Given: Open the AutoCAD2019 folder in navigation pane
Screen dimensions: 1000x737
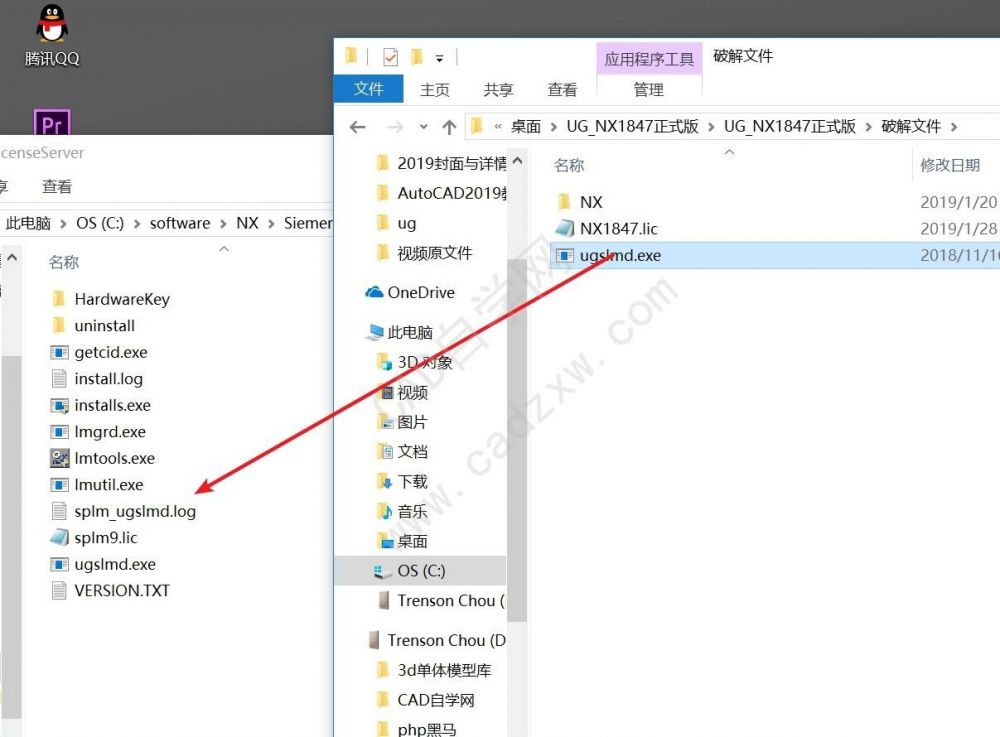Looking at the screenshot, I should 442,193.
